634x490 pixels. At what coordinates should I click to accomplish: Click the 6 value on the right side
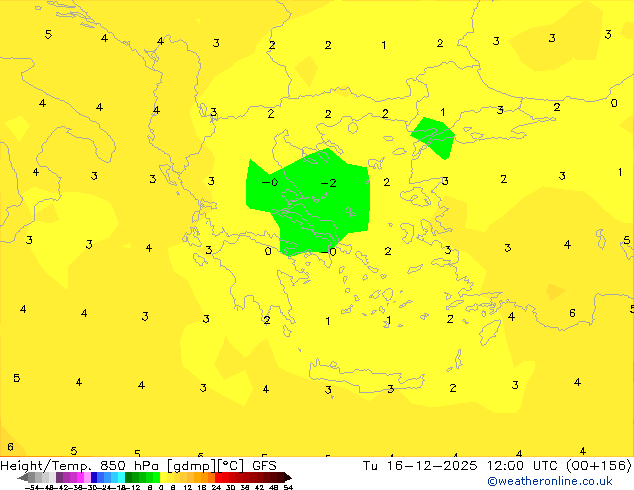[572, 313]
